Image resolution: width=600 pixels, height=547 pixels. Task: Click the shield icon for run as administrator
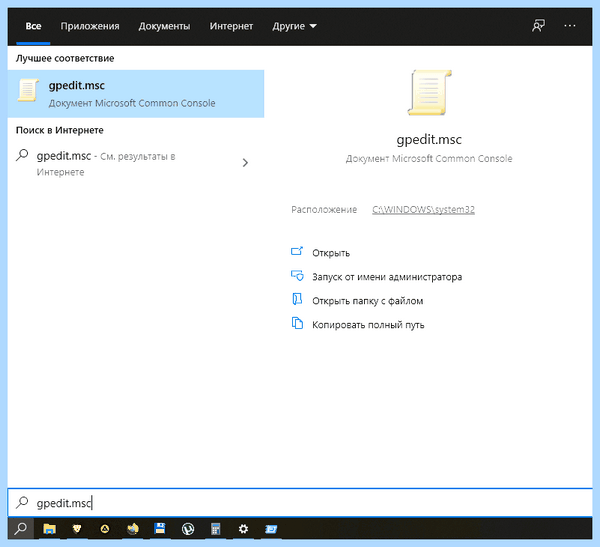coord(297,276)
